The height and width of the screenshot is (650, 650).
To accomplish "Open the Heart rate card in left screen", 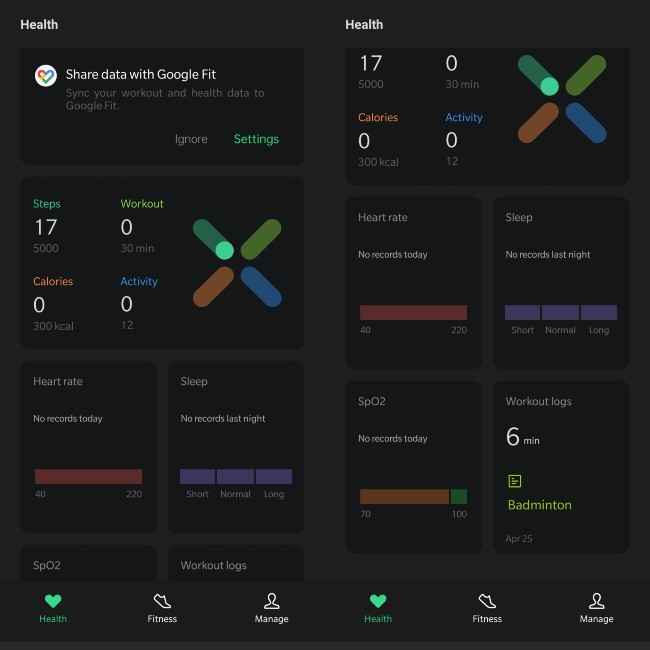I will click(x=90, y=447).
